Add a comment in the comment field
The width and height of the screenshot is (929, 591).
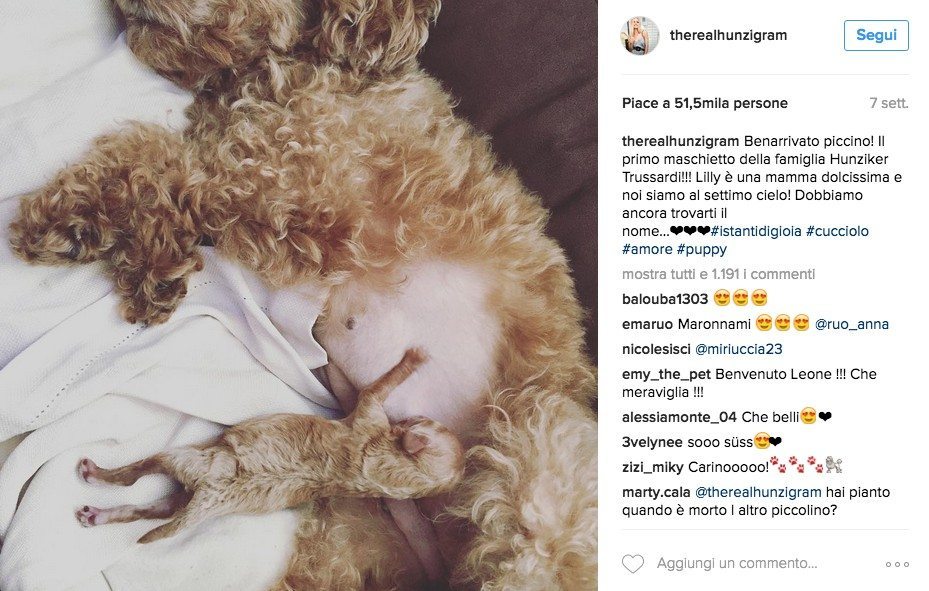point(737,563)
